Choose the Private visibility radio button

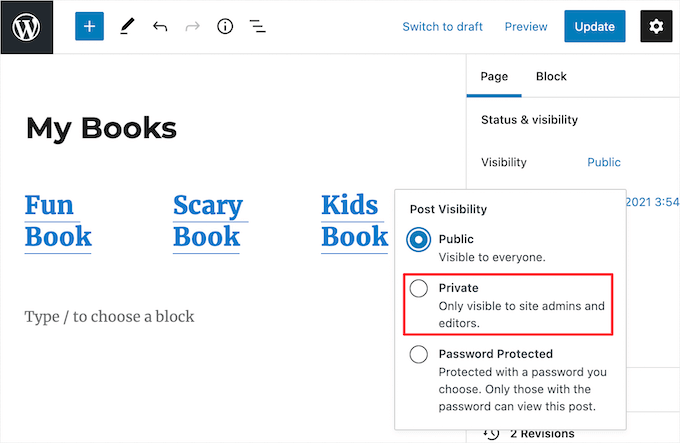click(420, 288)
